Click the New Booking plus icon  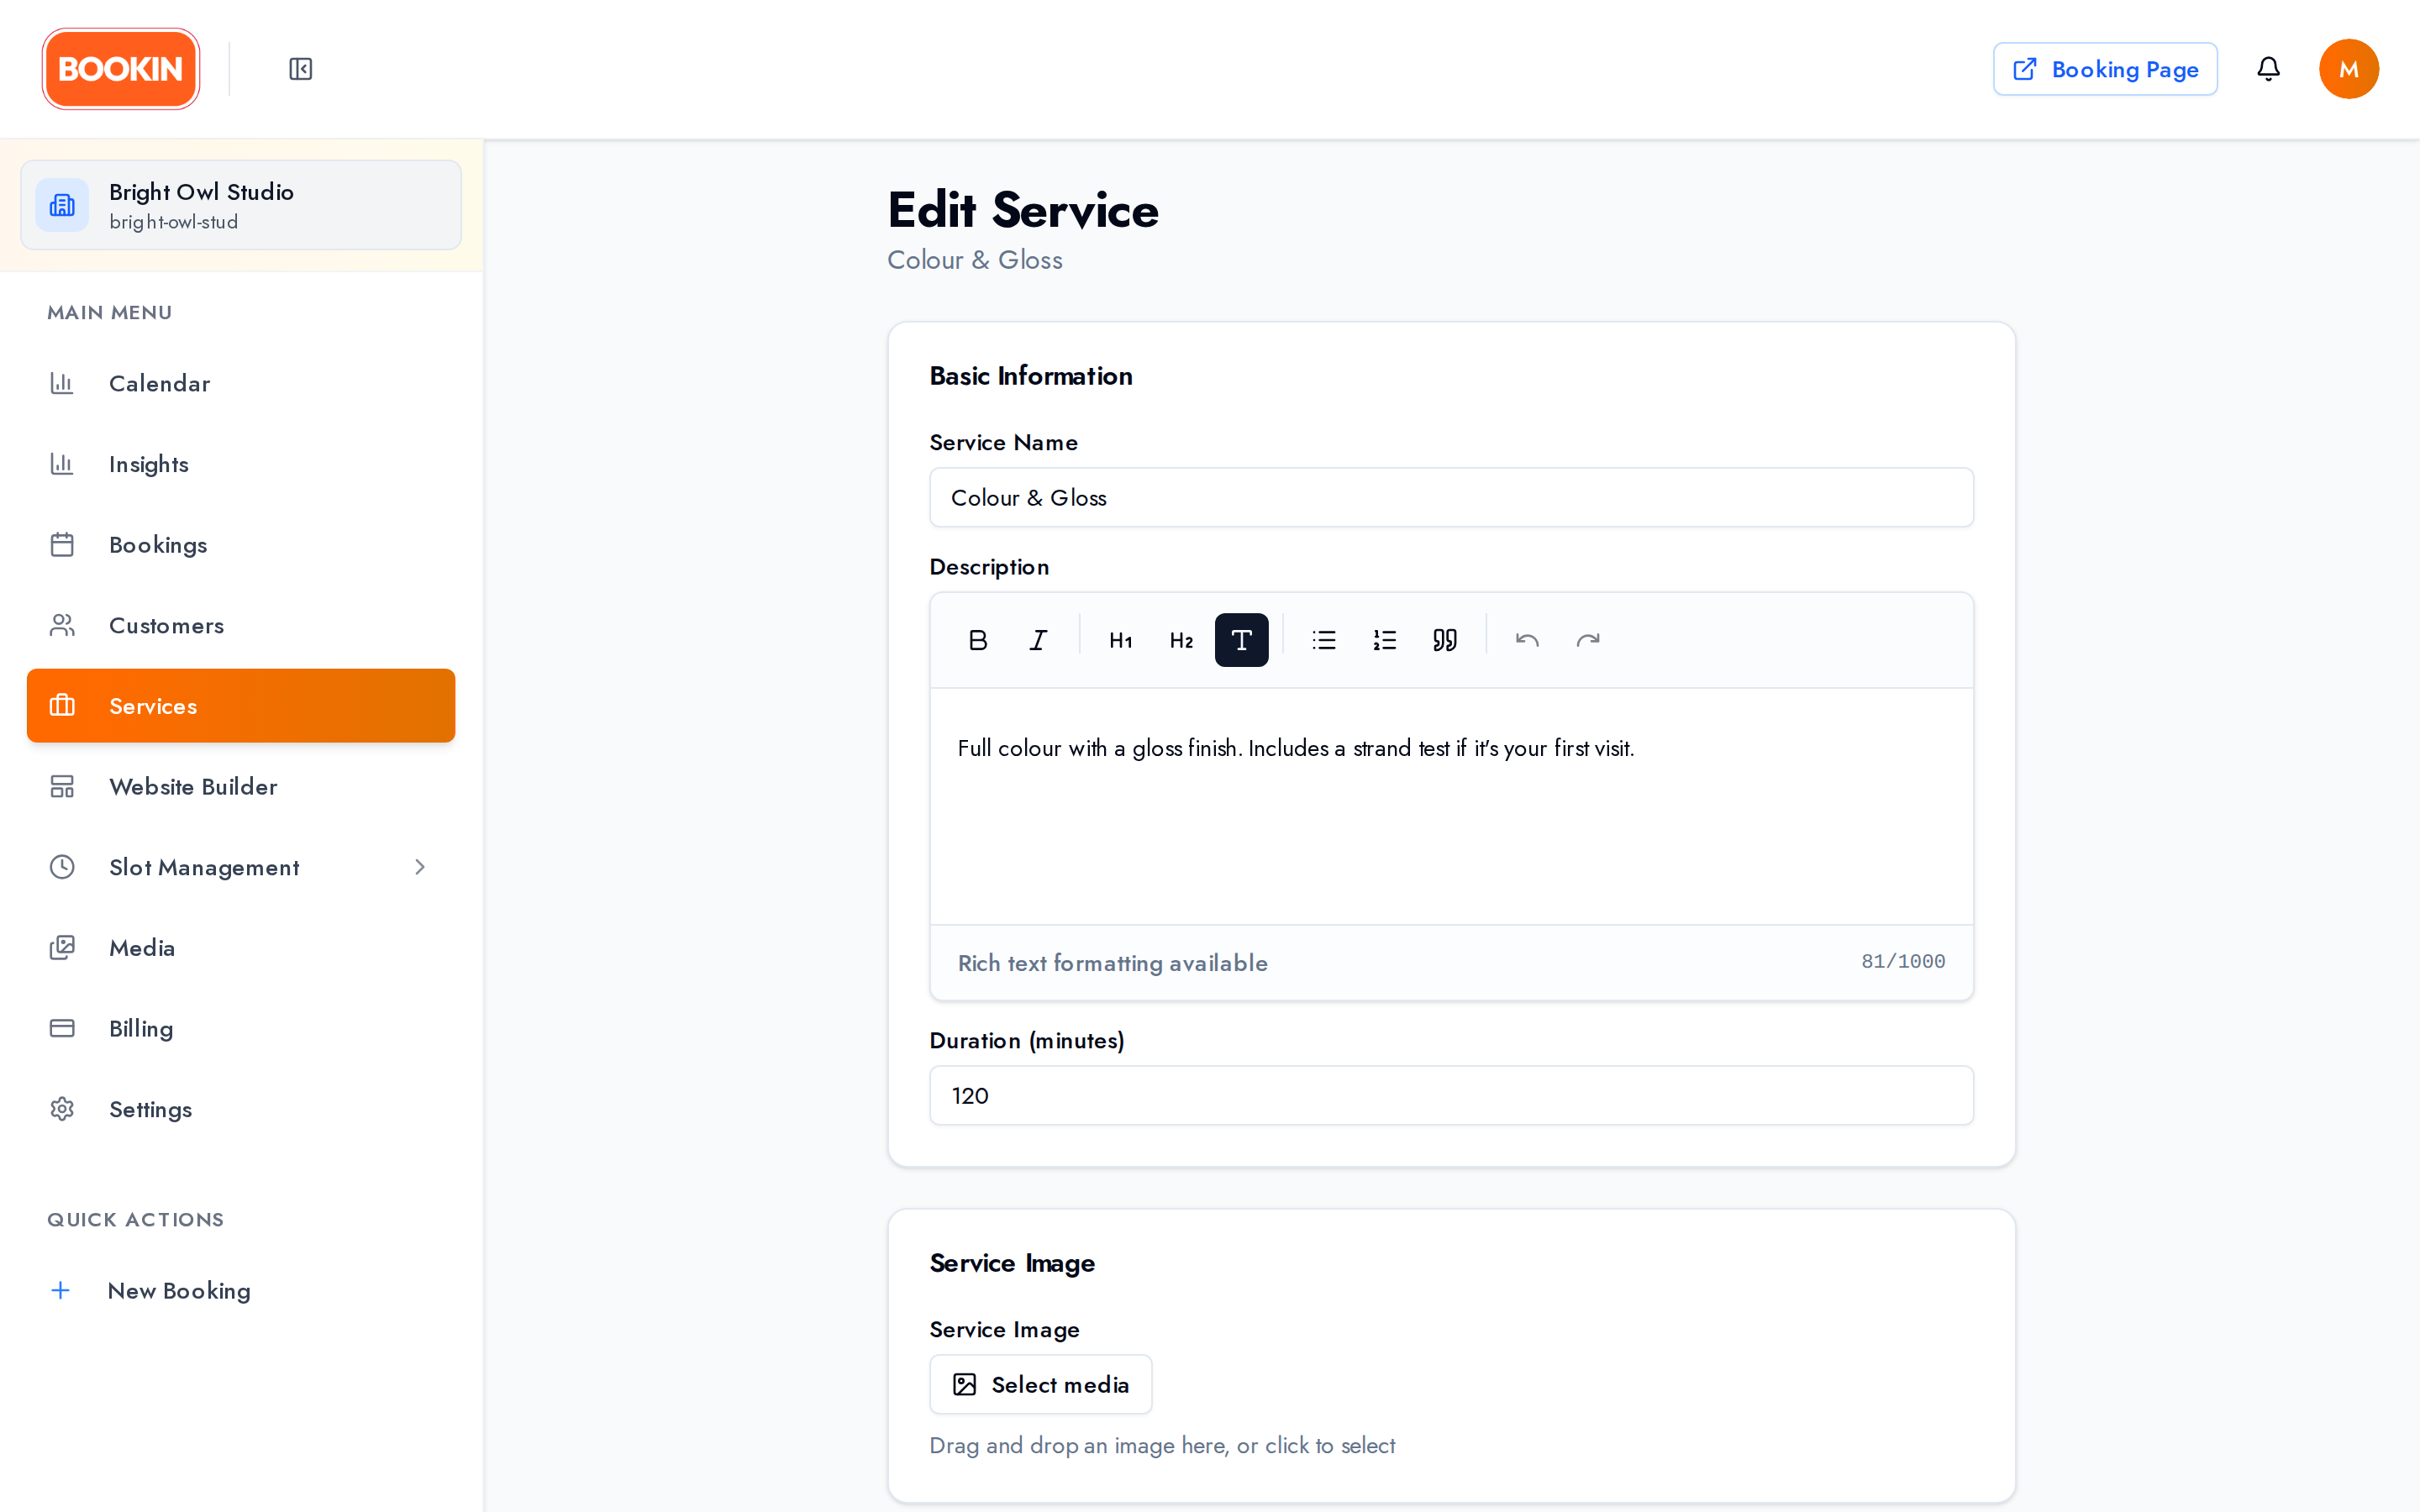[x=61, y=1290]
